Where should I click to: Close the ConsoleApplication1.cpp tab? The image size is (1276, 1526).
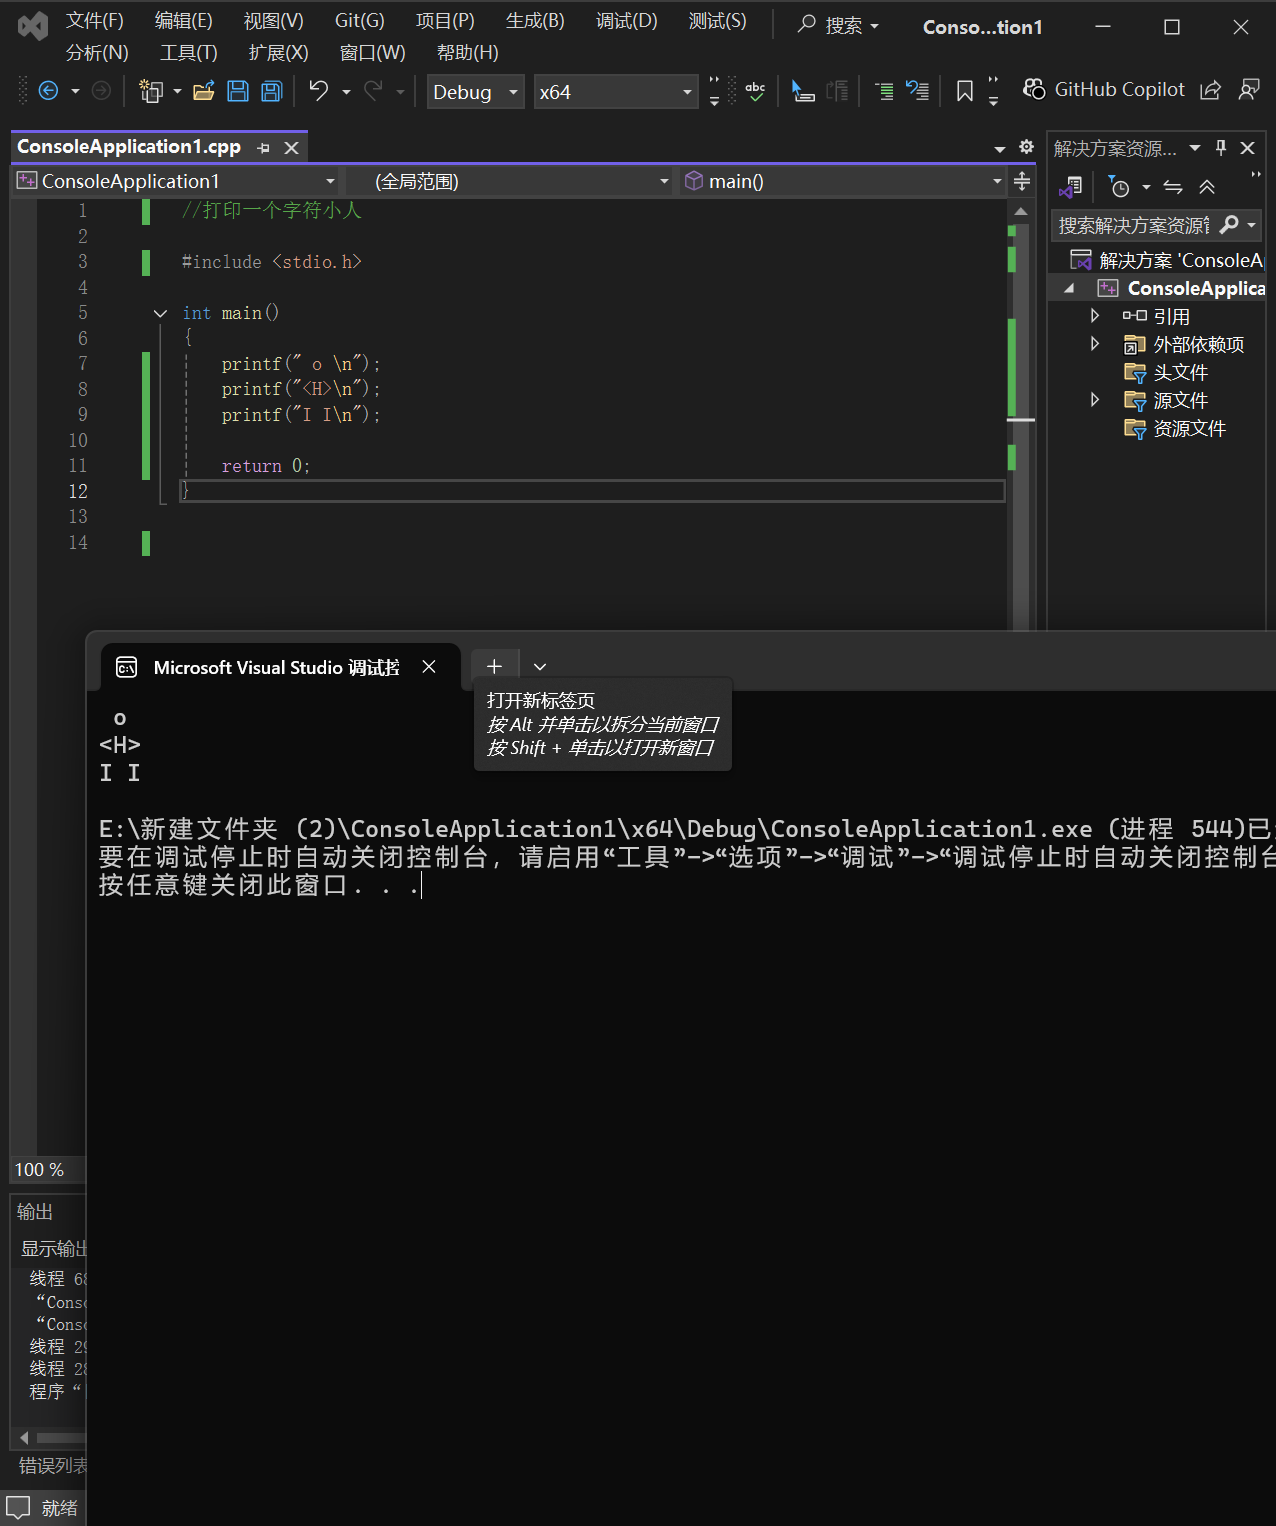click(291, 148)
